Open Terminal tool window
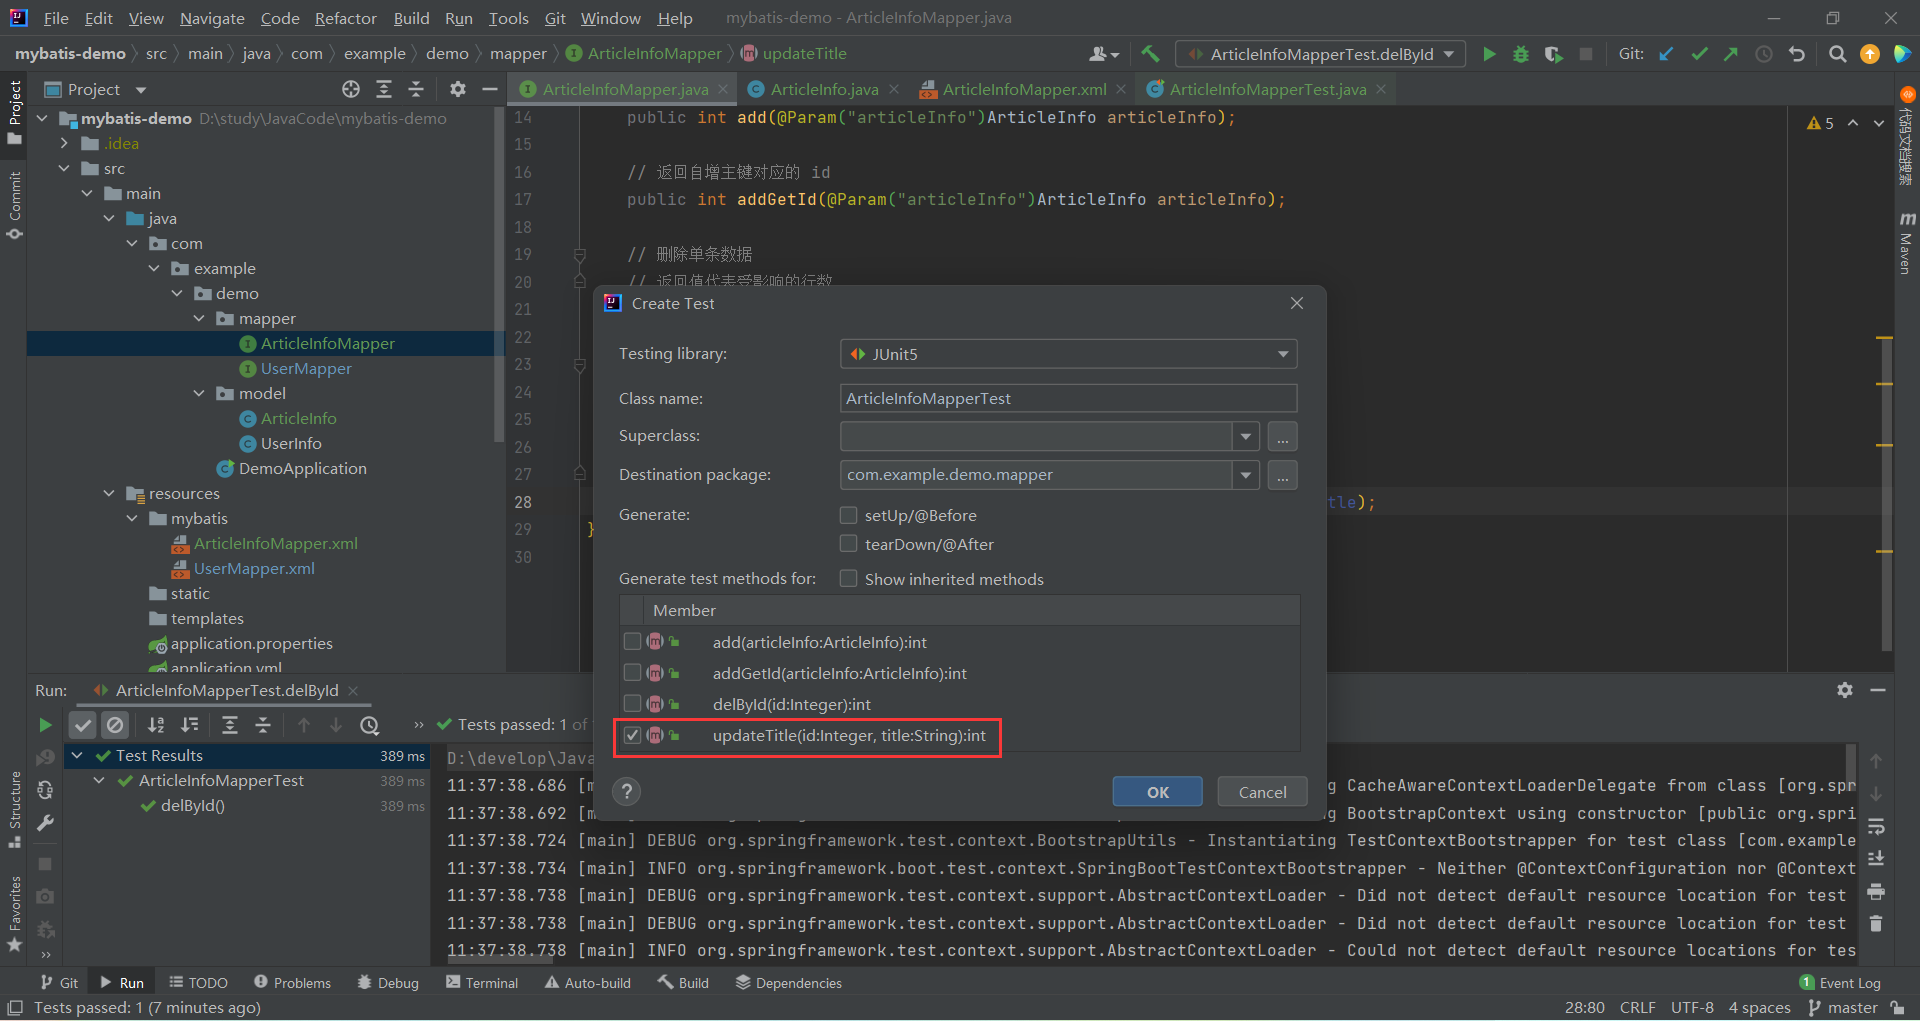The height and width of the screenshot is (1021, 1920). pyautogui.click(x=482, y=983)
